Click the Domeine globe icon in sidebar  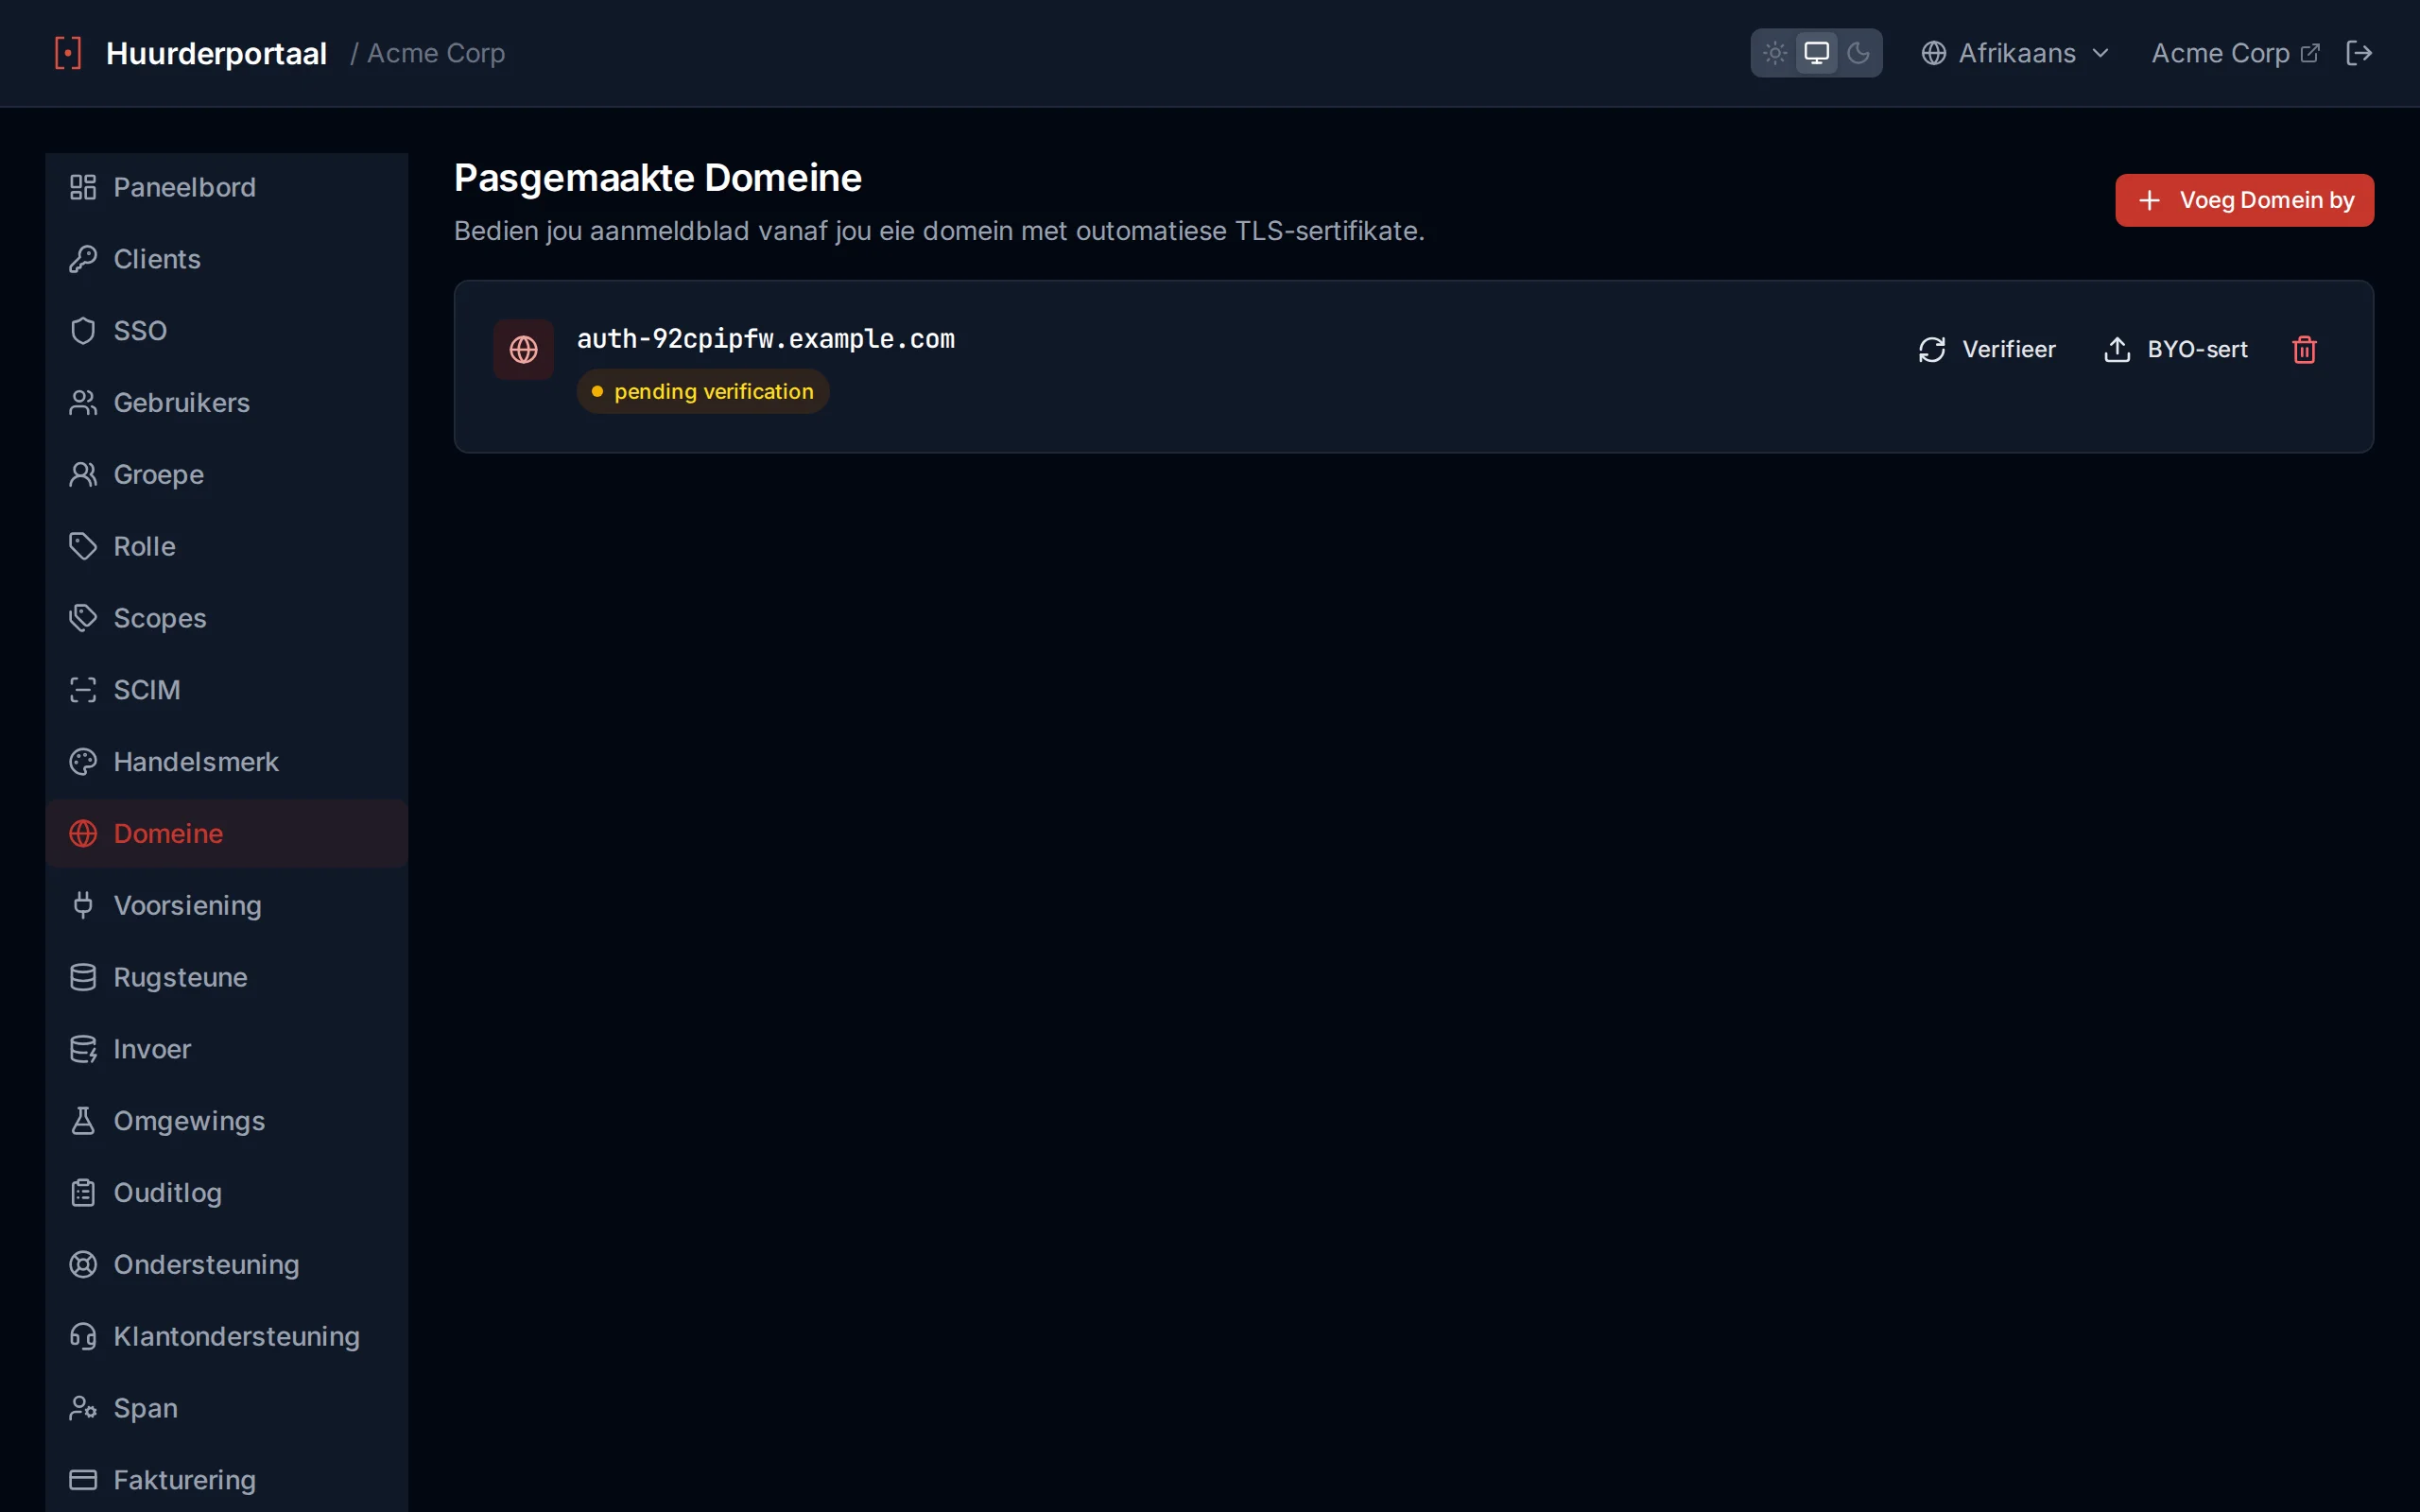coord(83,834)
